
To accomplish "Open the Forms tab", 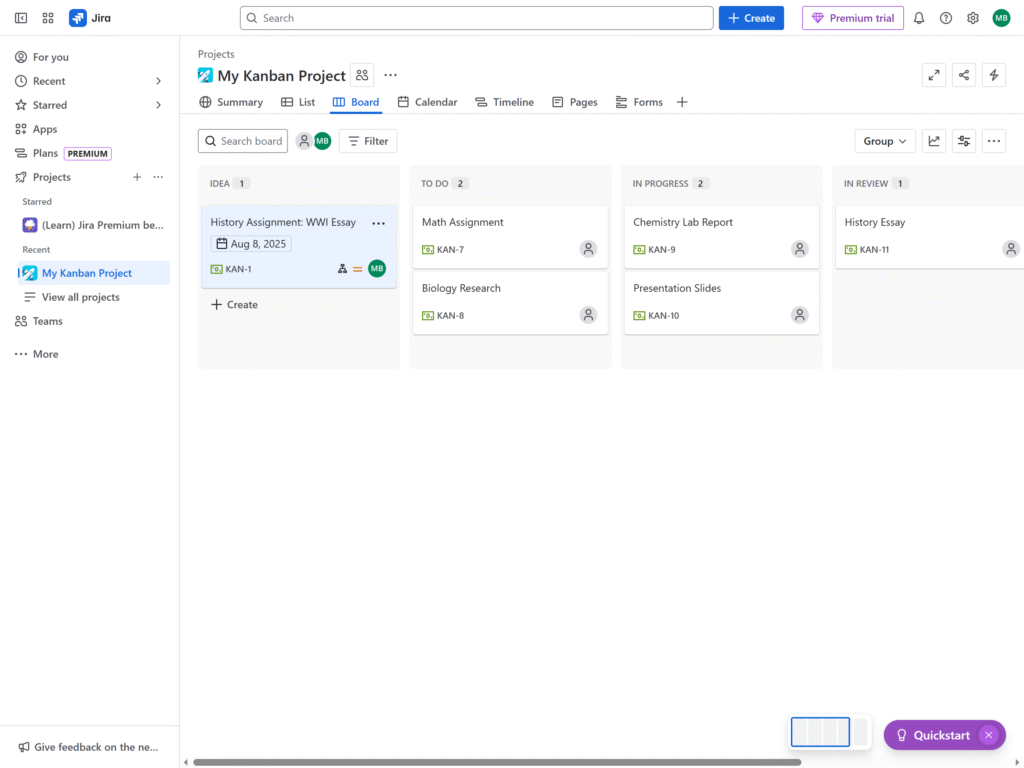I will click(639, 102).
